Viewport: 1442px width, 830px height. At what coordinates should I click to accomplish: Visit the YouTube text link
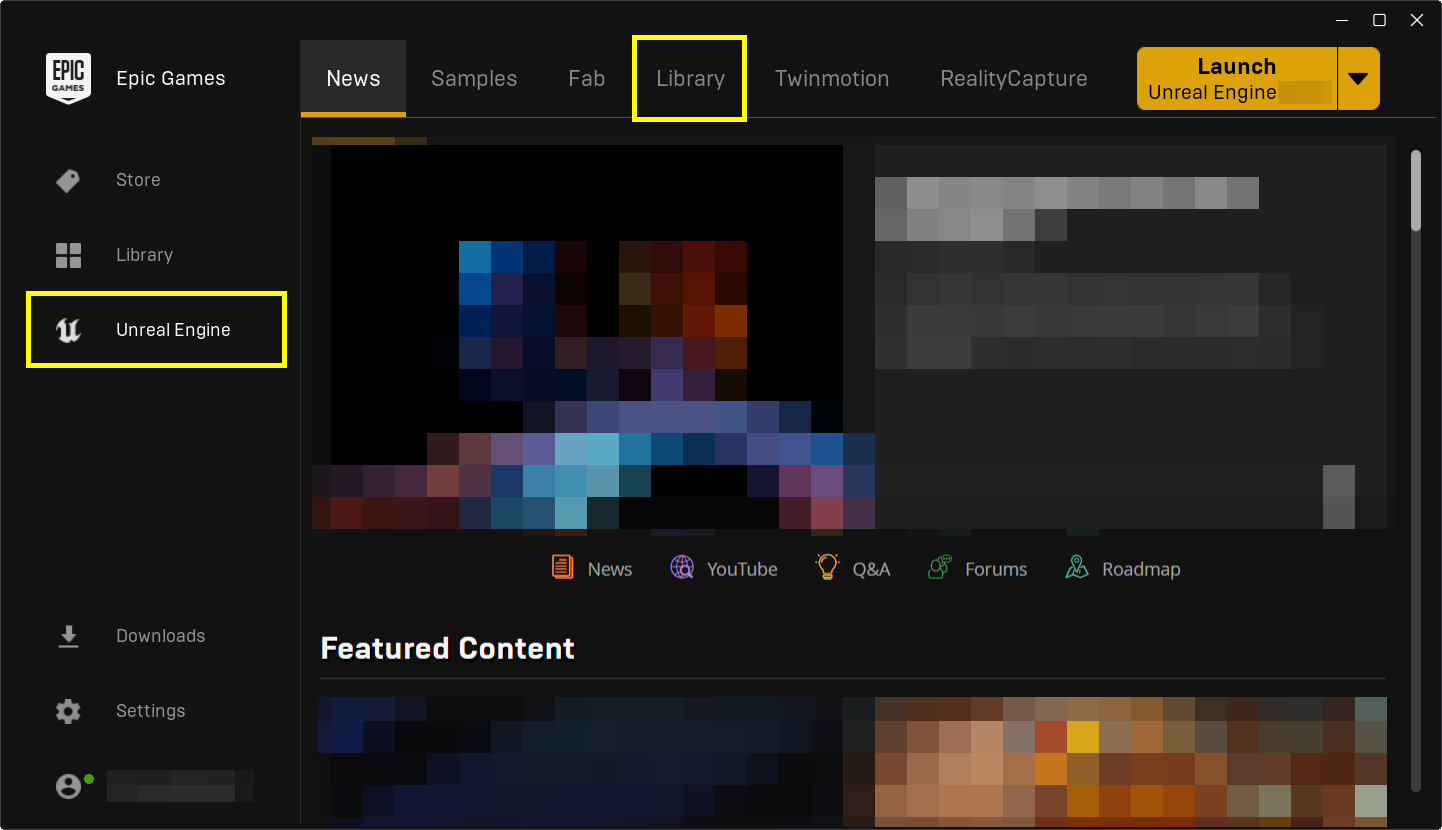[742, 569]
